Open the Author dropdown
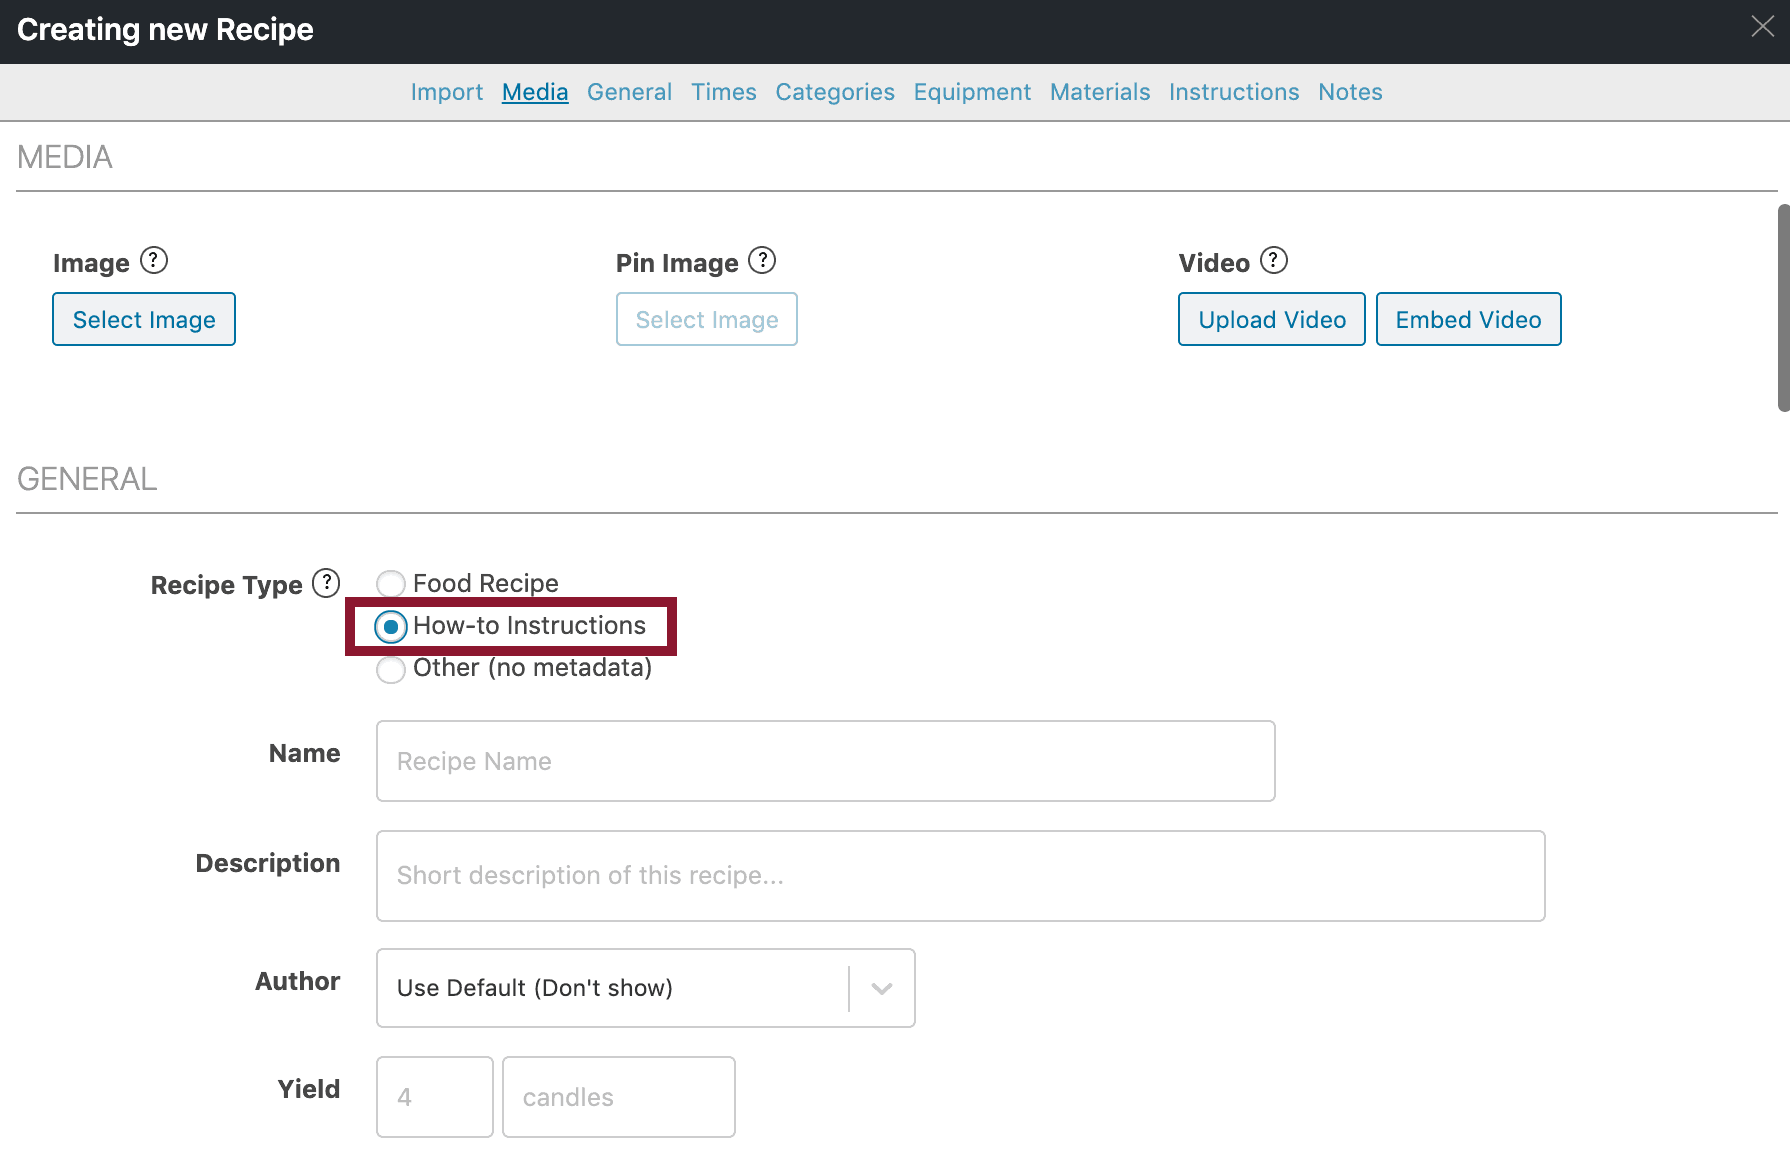Screen dimensions: 1790x1164 click(x=646, y=988)
